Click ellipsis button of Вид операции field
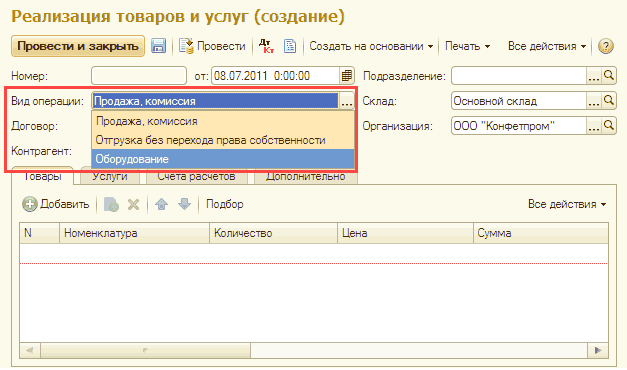The height and width of the screenshot is (370, 627). tap(347, 101)
